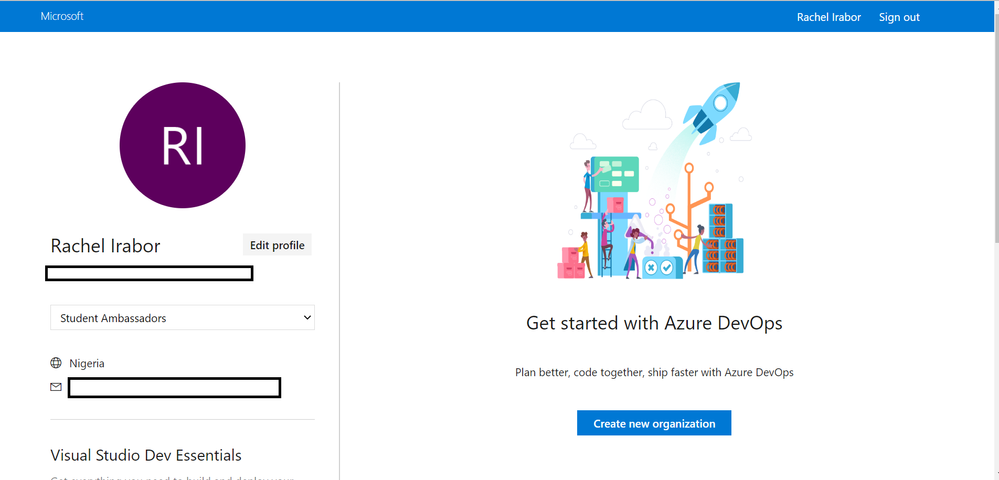Click the vertical scrollbar thumb
Viewport: 999px width, 480px height.
click(x=995, y=127)
